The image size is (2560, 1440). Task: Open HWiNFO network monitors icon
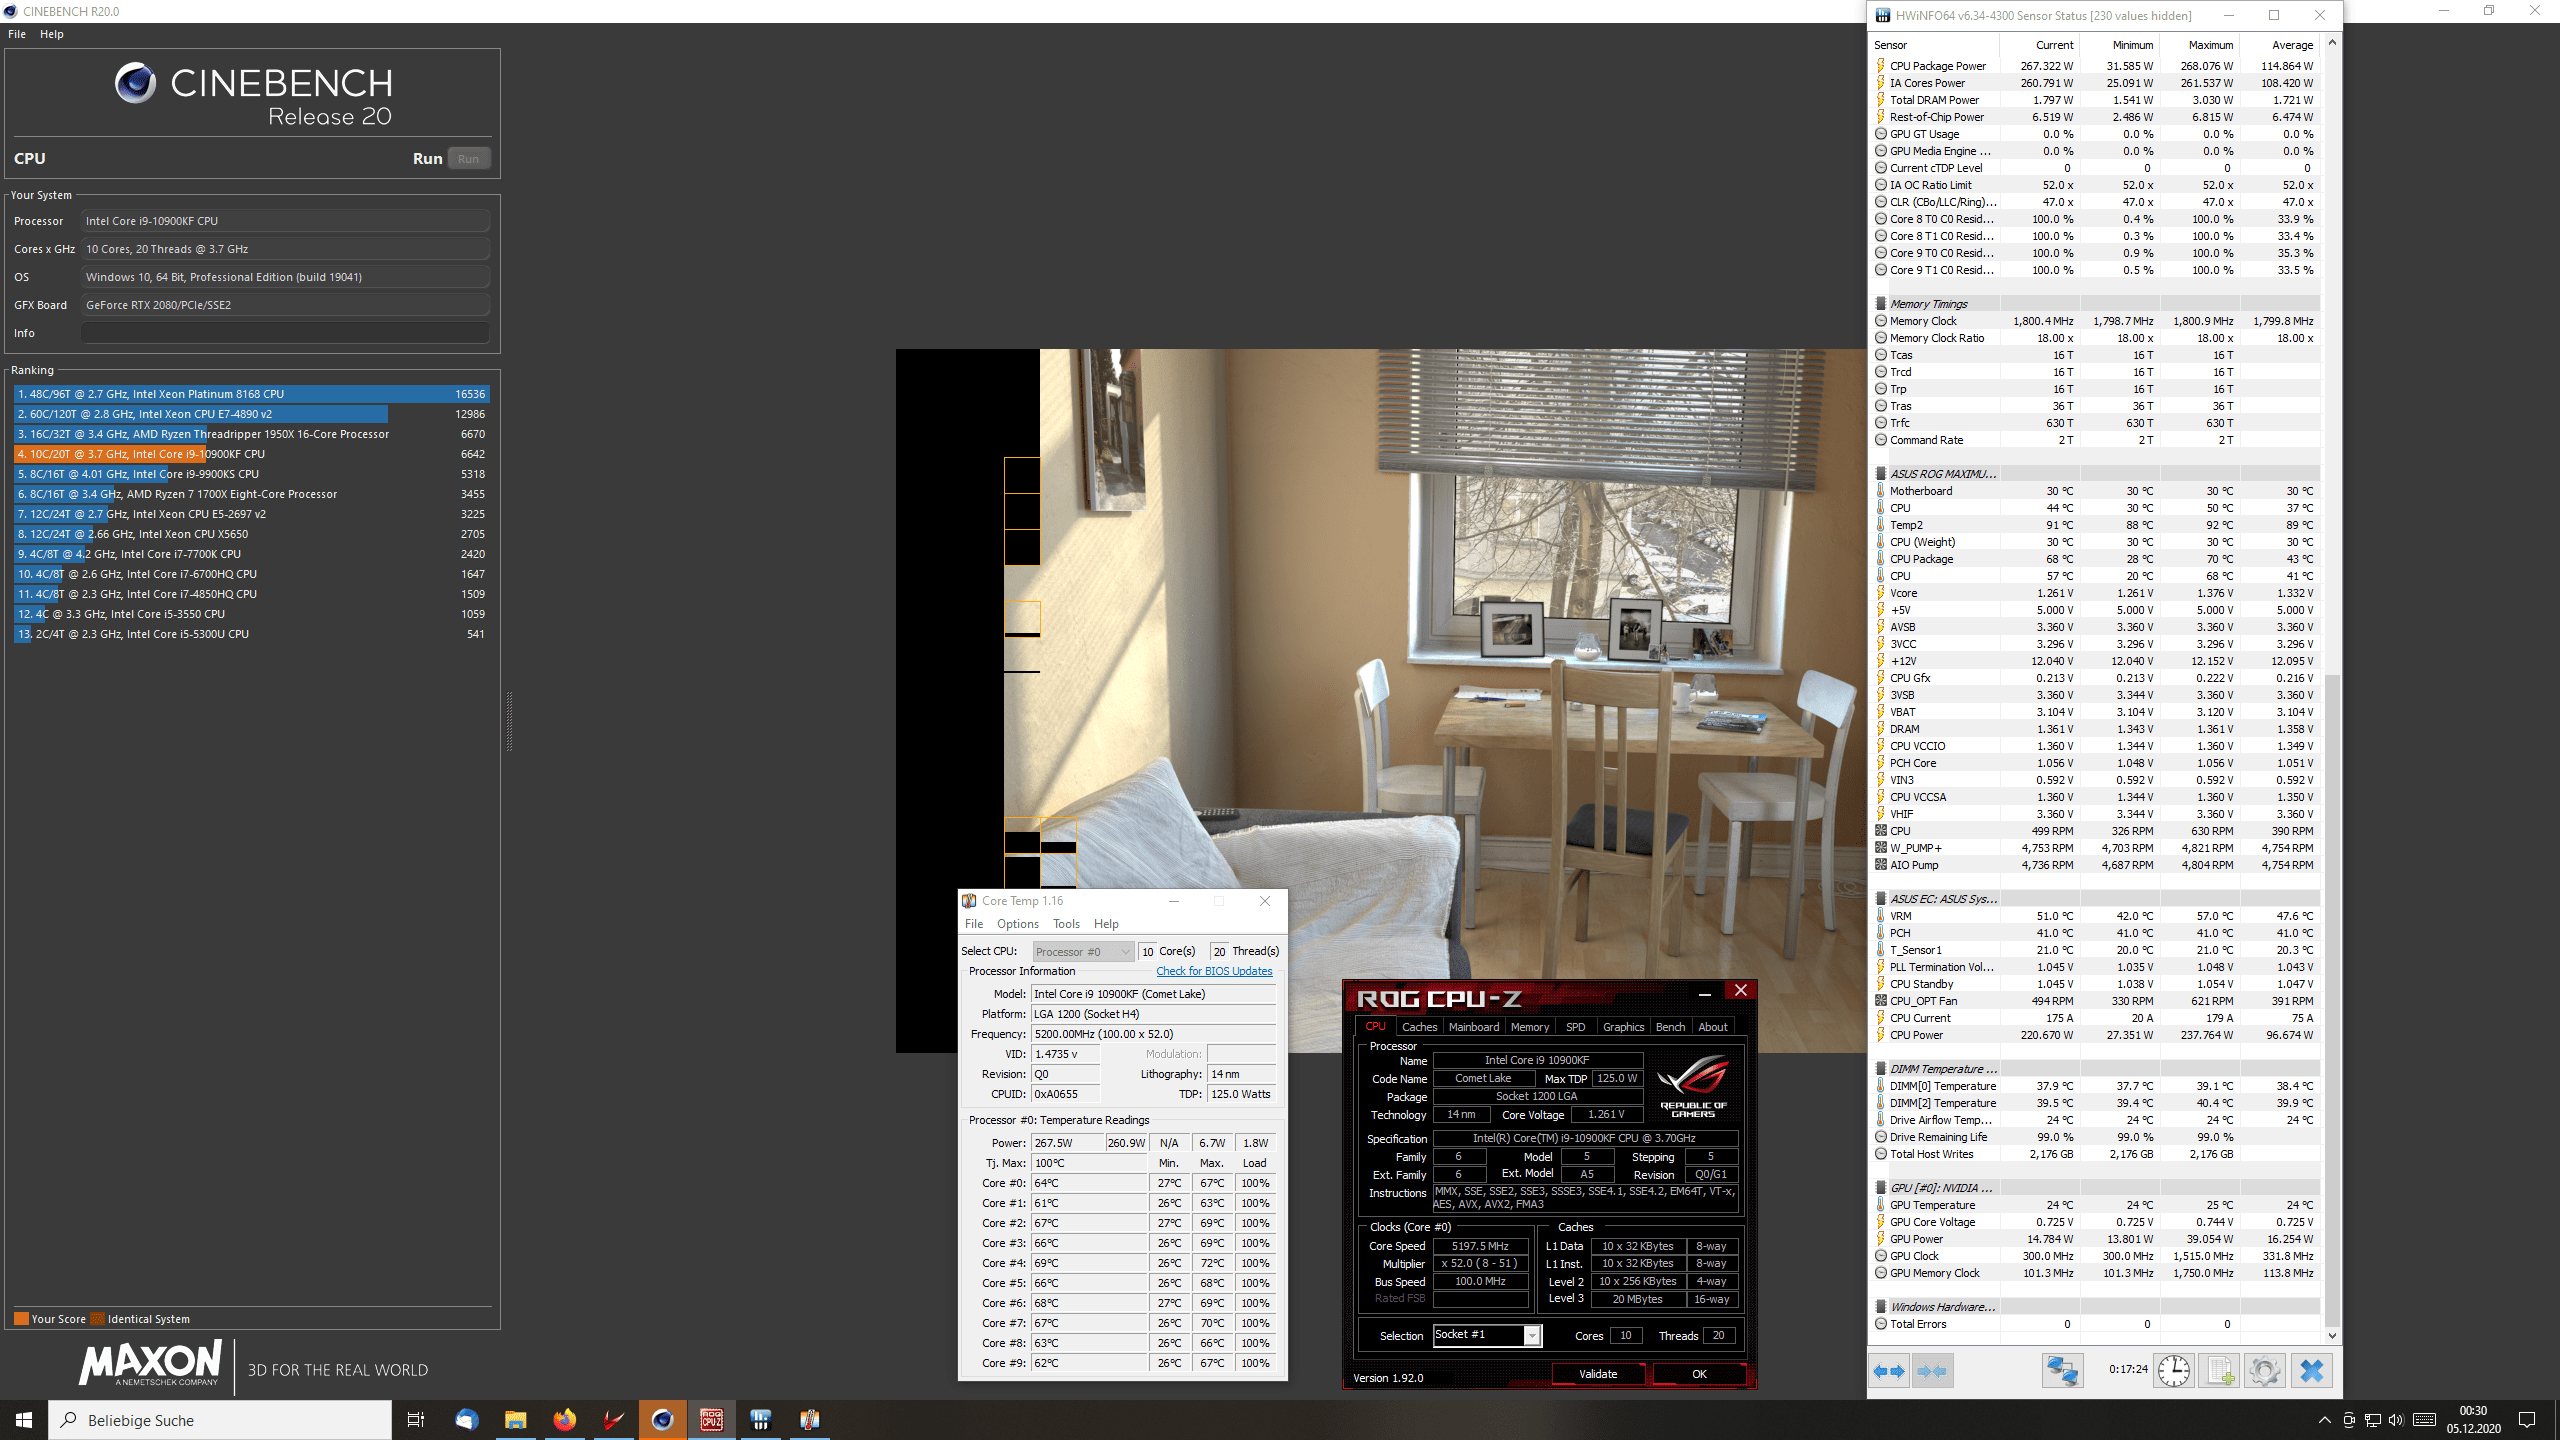click(2062, 1371)
